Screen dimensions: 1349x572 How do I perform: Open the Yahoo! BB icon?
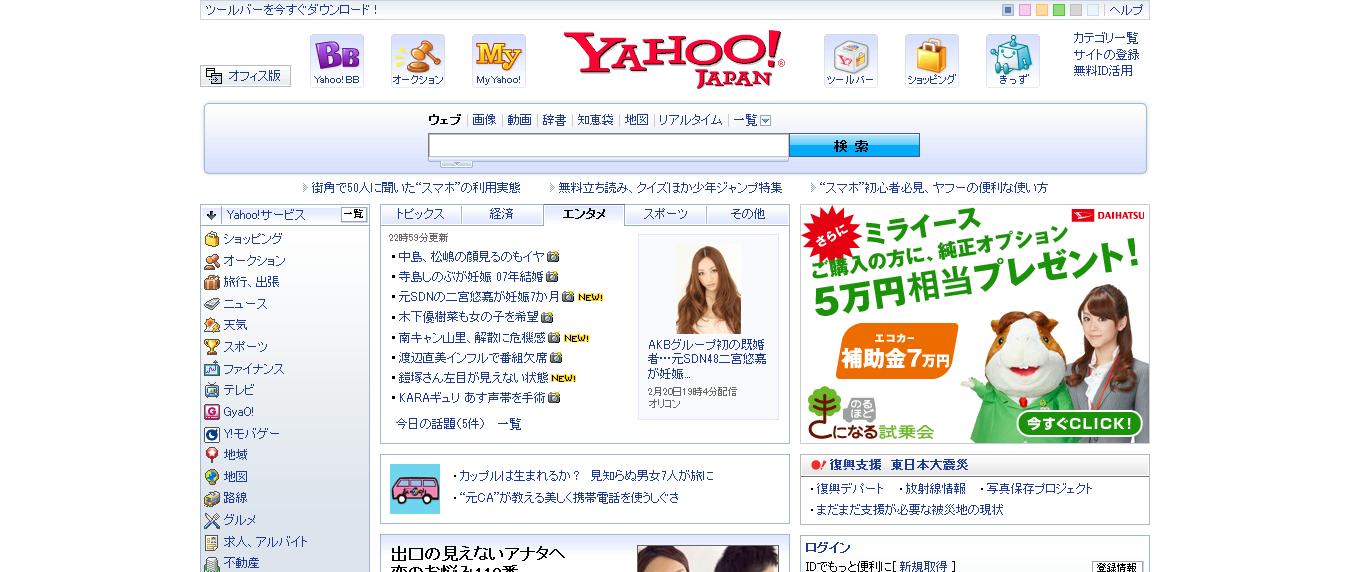pos(337,61)
